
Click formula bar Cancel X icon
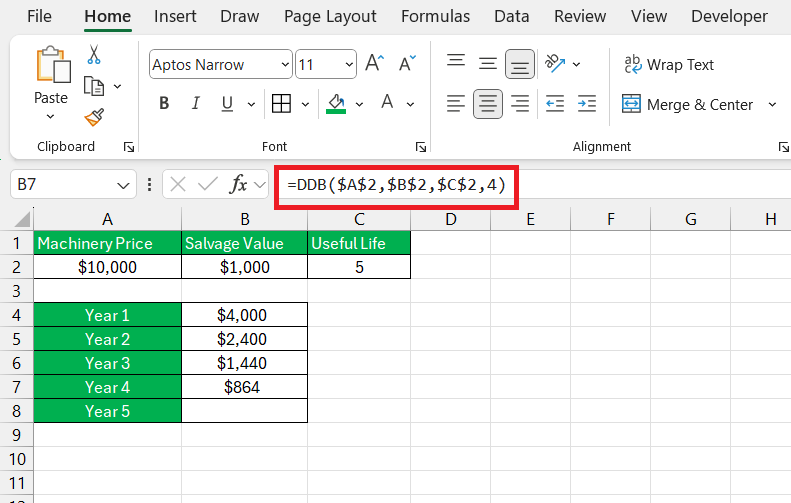(178, 185)
